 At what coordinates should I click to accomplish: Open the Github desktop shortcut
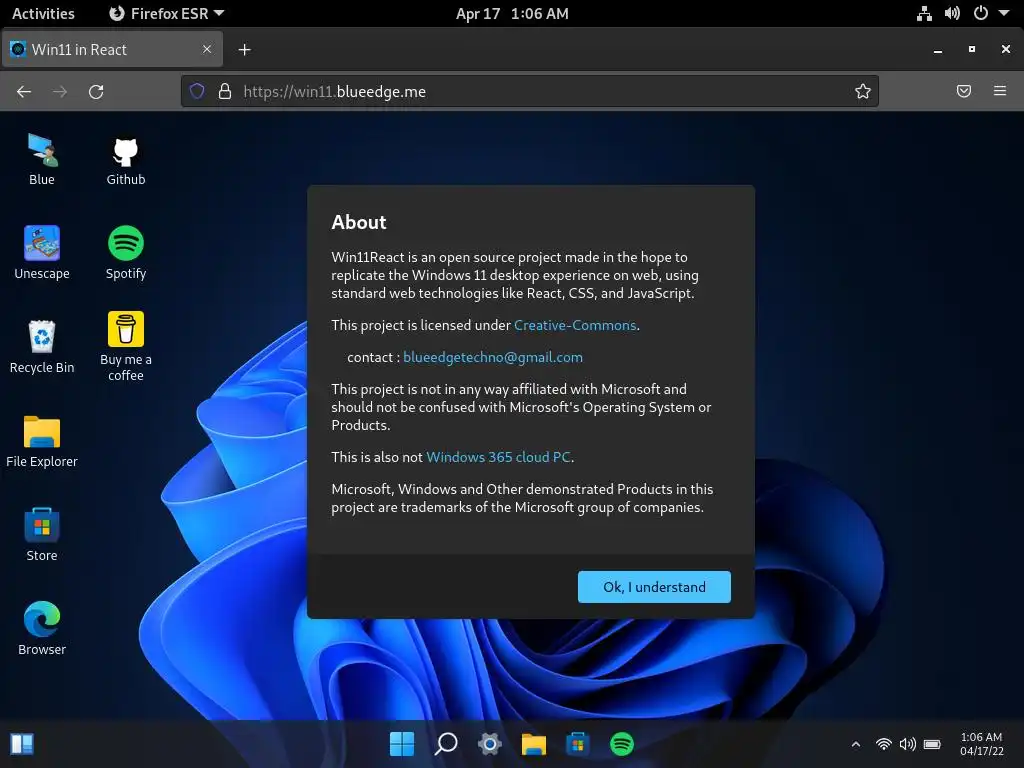point(125,159)
